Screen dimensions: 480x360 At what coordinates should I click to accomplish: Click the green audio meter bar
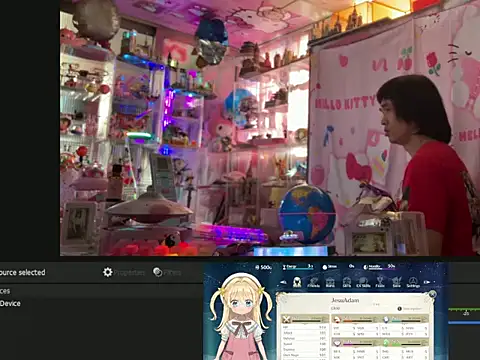pyautogui.click(x=464, y=310)
